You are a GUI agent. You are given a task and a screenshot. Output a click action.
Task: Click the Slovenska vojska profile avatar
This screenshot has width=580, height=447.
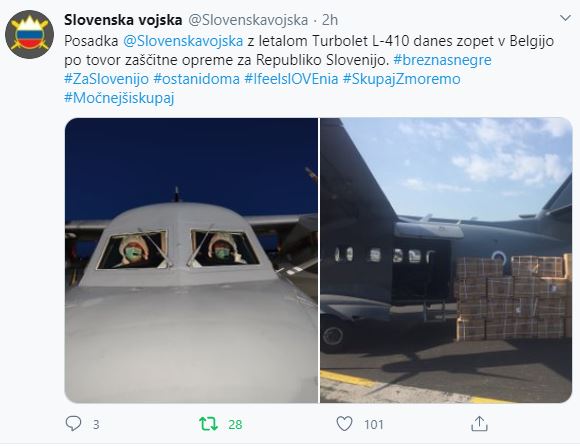tap(30, 34)
